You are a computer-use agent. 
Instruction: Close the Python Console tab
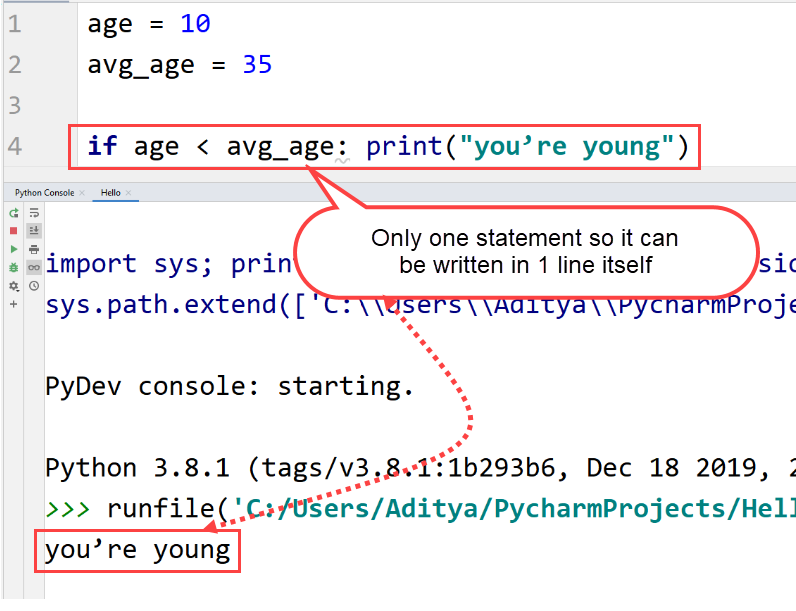click(x=82, y=193)
